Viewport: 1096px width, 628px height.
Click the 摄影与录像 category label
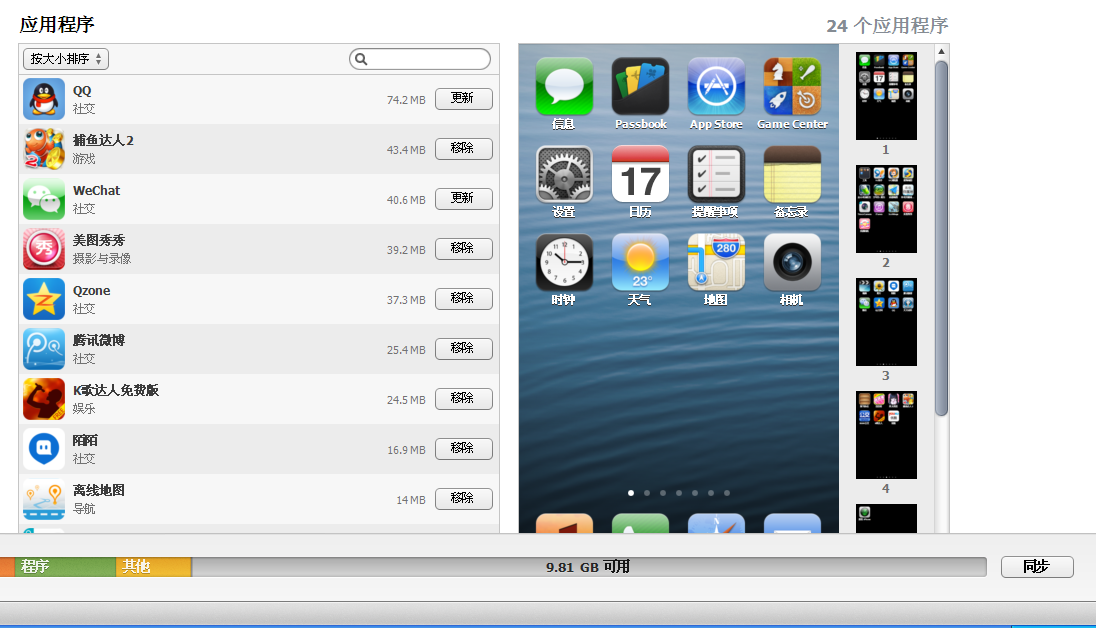coord(101,259)
